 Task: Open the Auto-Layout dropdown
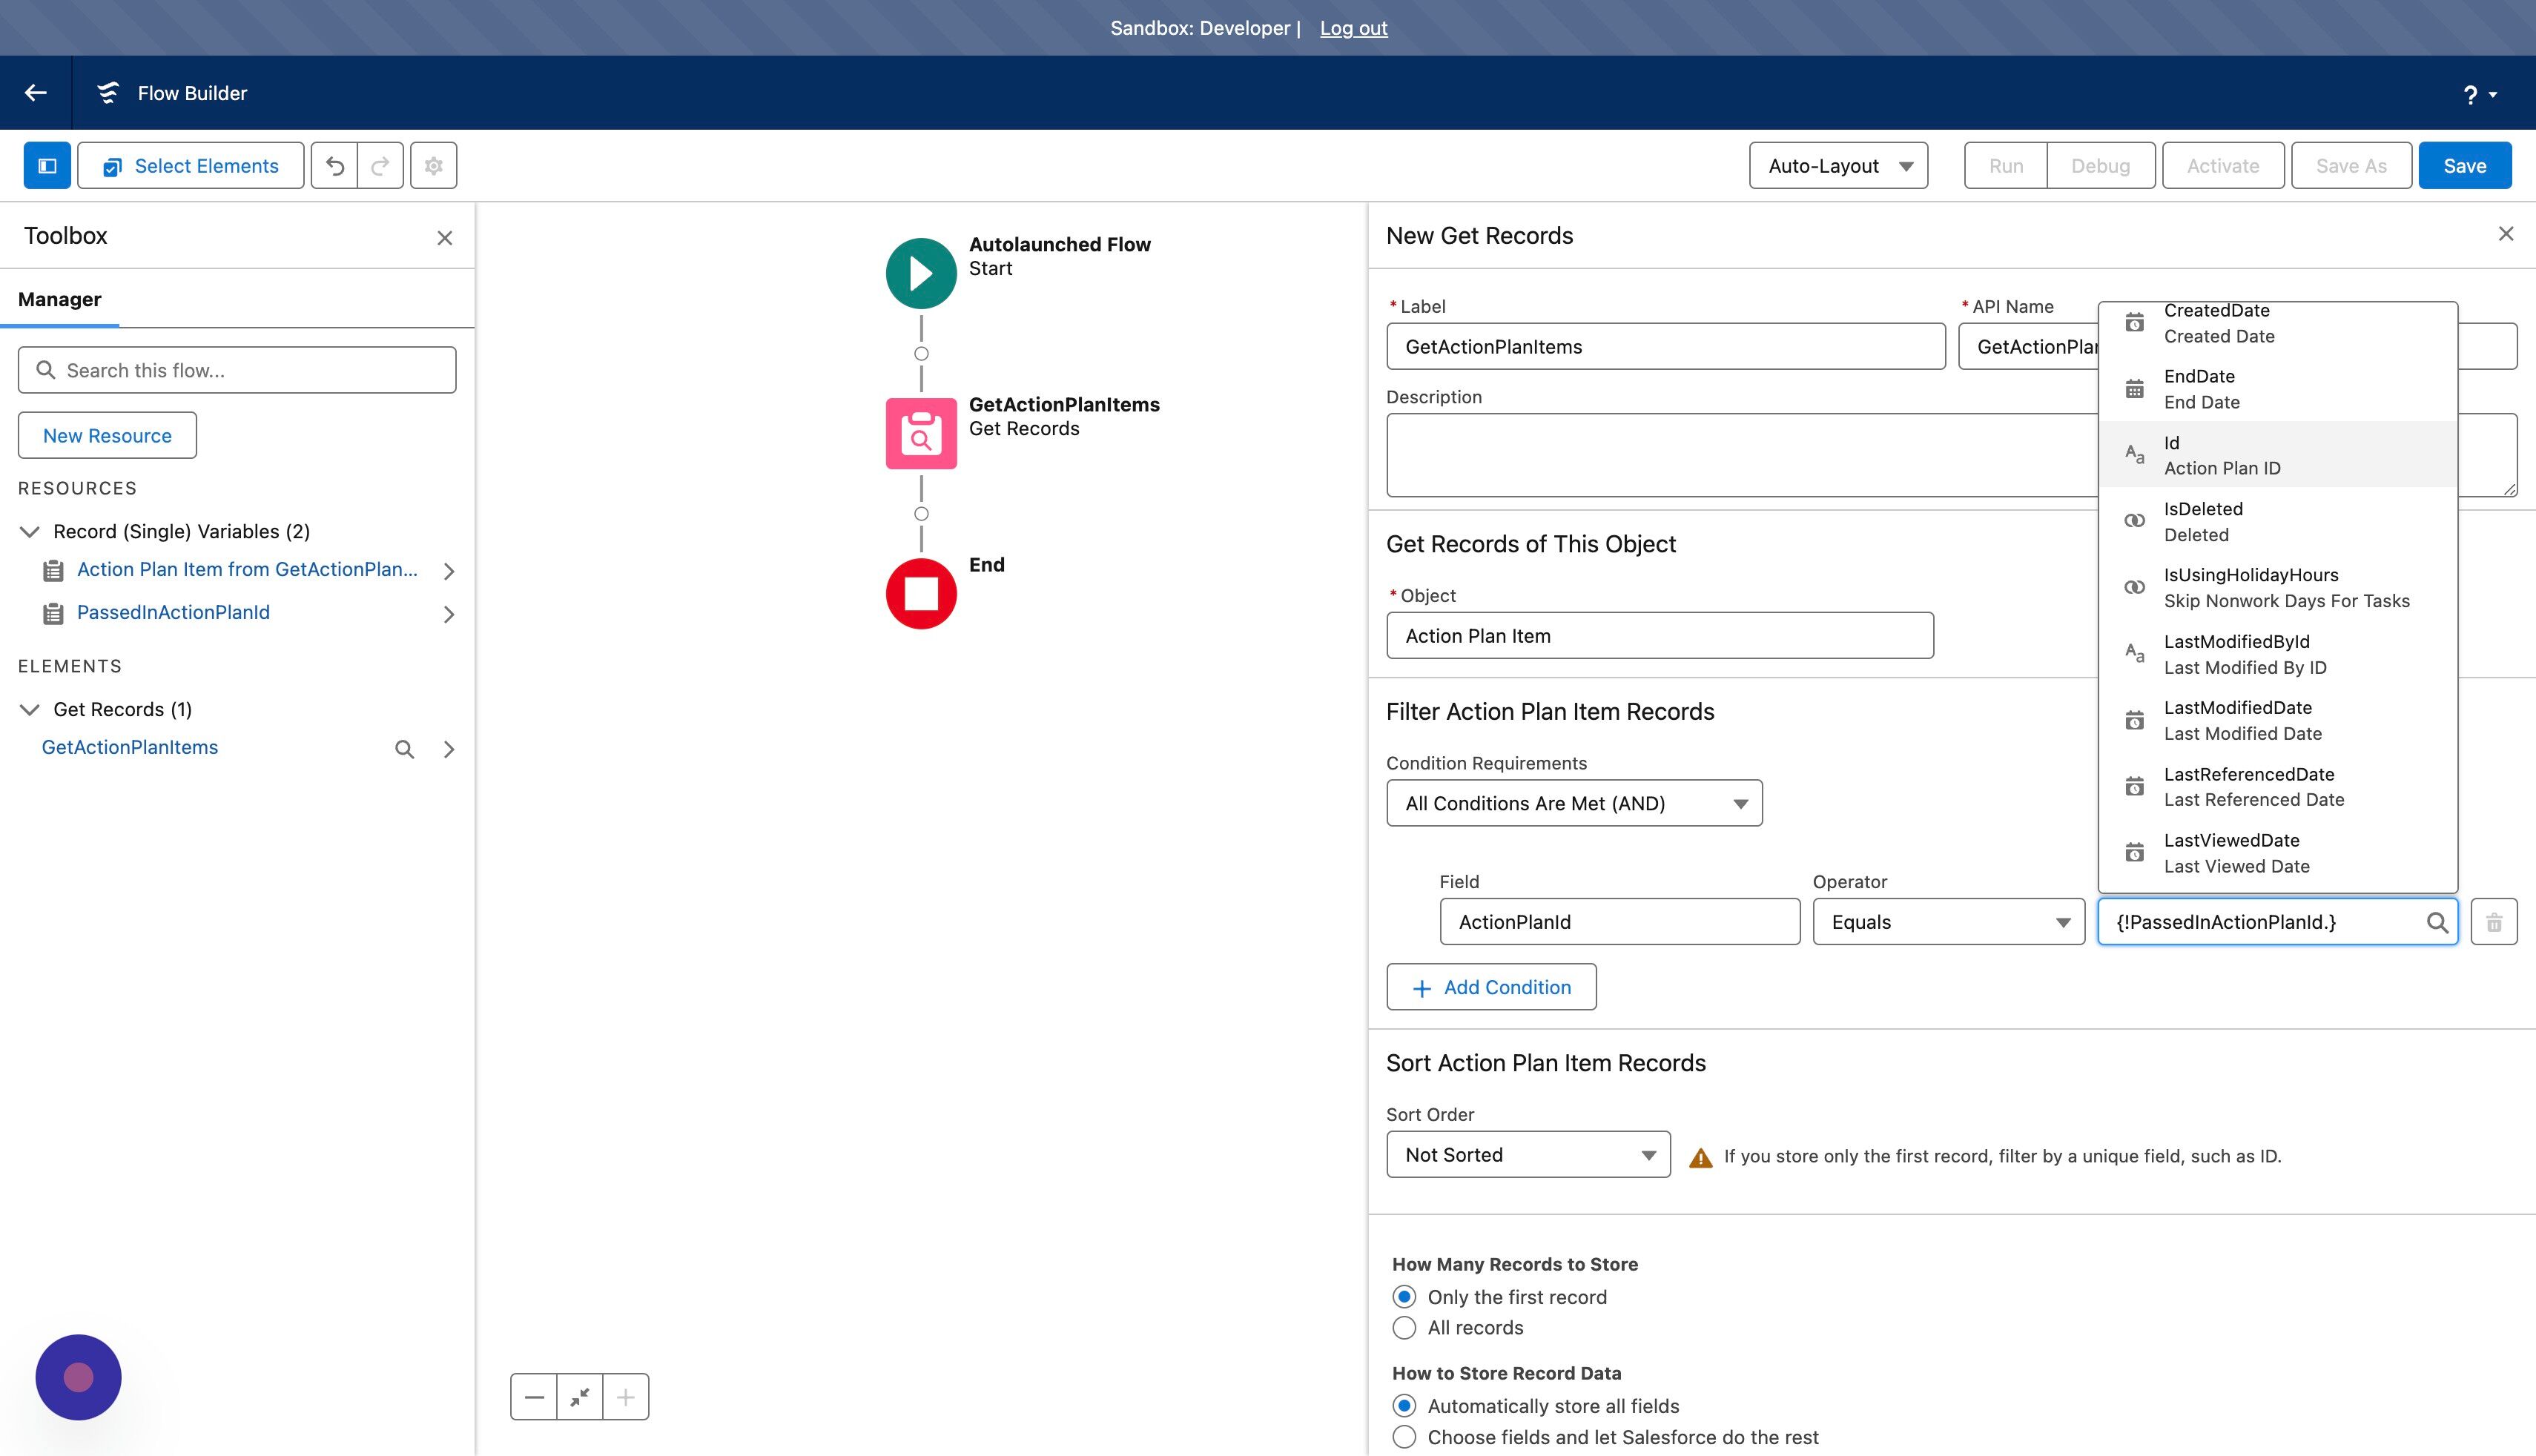[x=1838, y=166]
